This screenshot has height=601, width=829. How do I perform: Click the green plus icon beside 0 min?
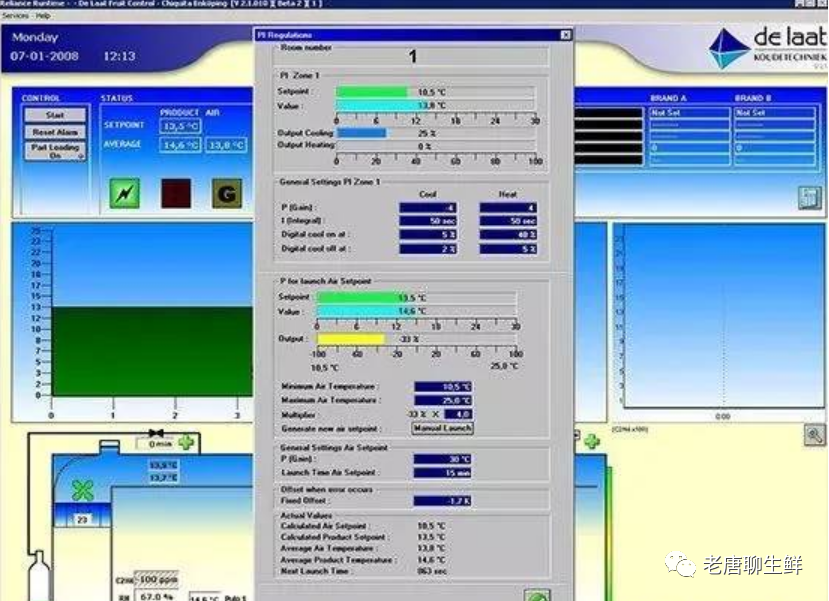pos(186,442)
